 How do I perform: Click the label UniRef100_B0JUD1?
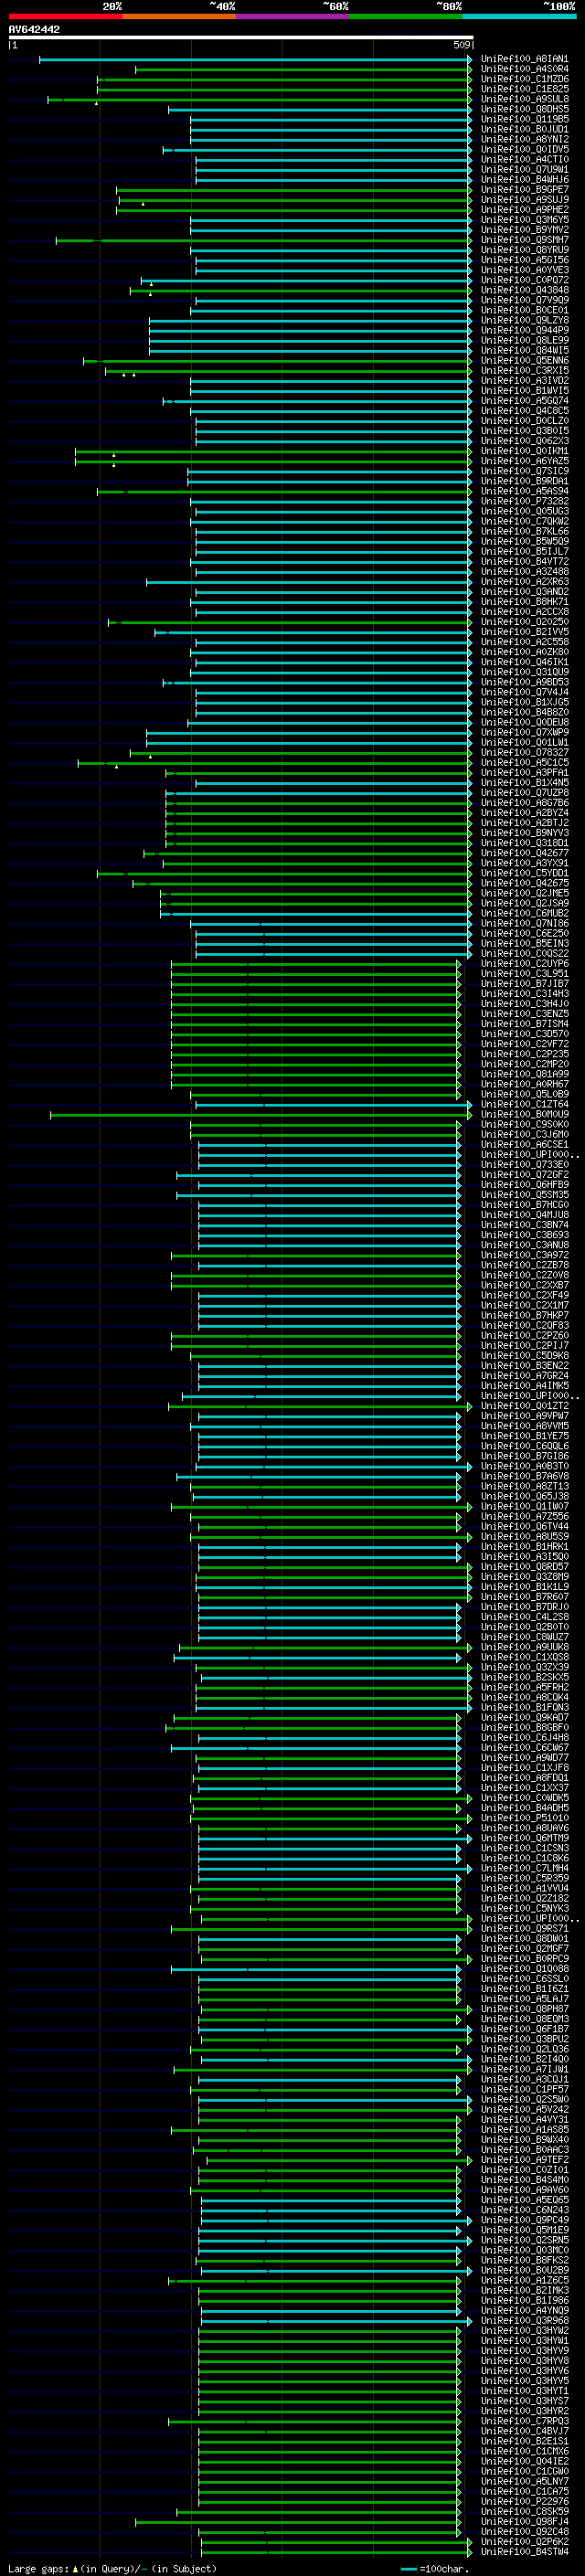coord(524,129)
